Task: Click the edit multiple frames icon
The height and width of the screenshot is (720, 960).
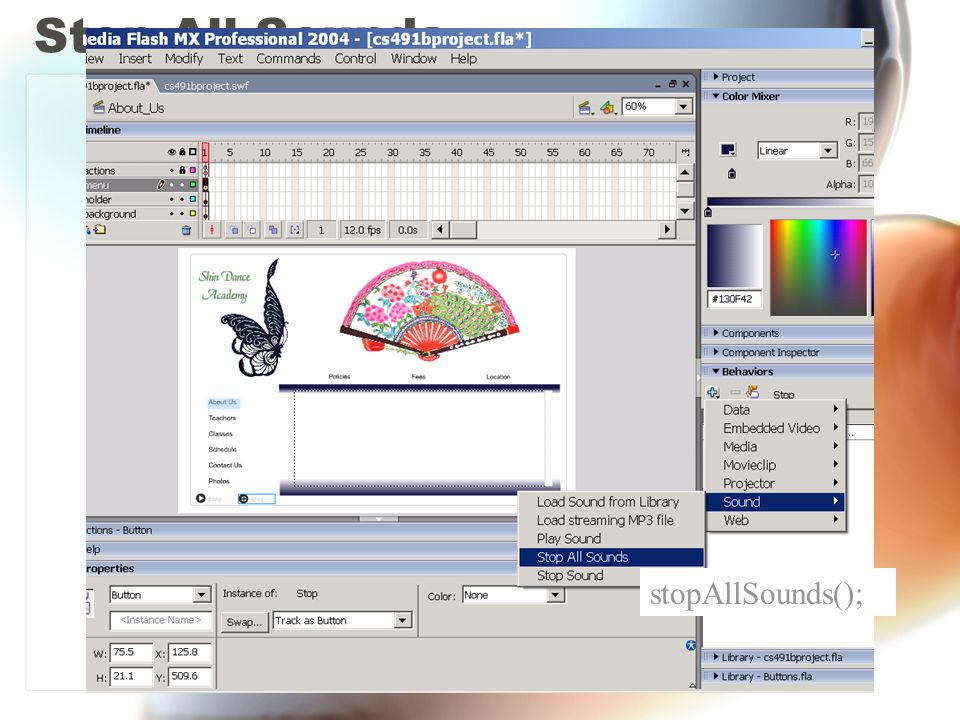Action: click(273, 230)
